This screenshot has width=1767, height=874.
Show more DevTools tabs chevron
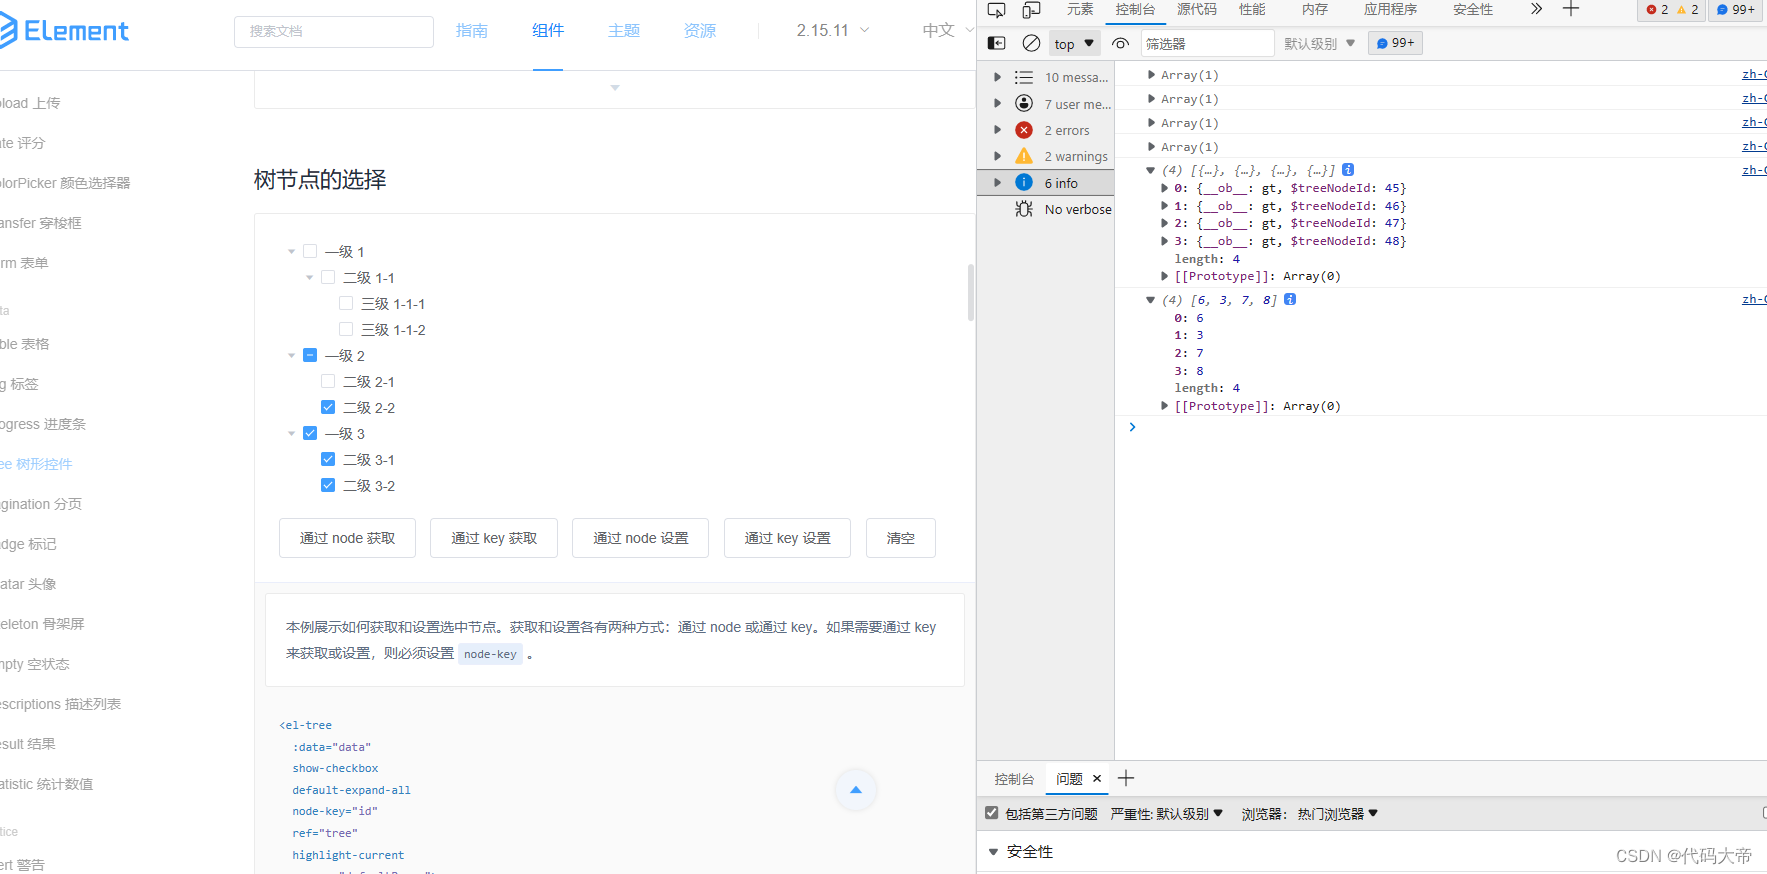coord(1536,9)
